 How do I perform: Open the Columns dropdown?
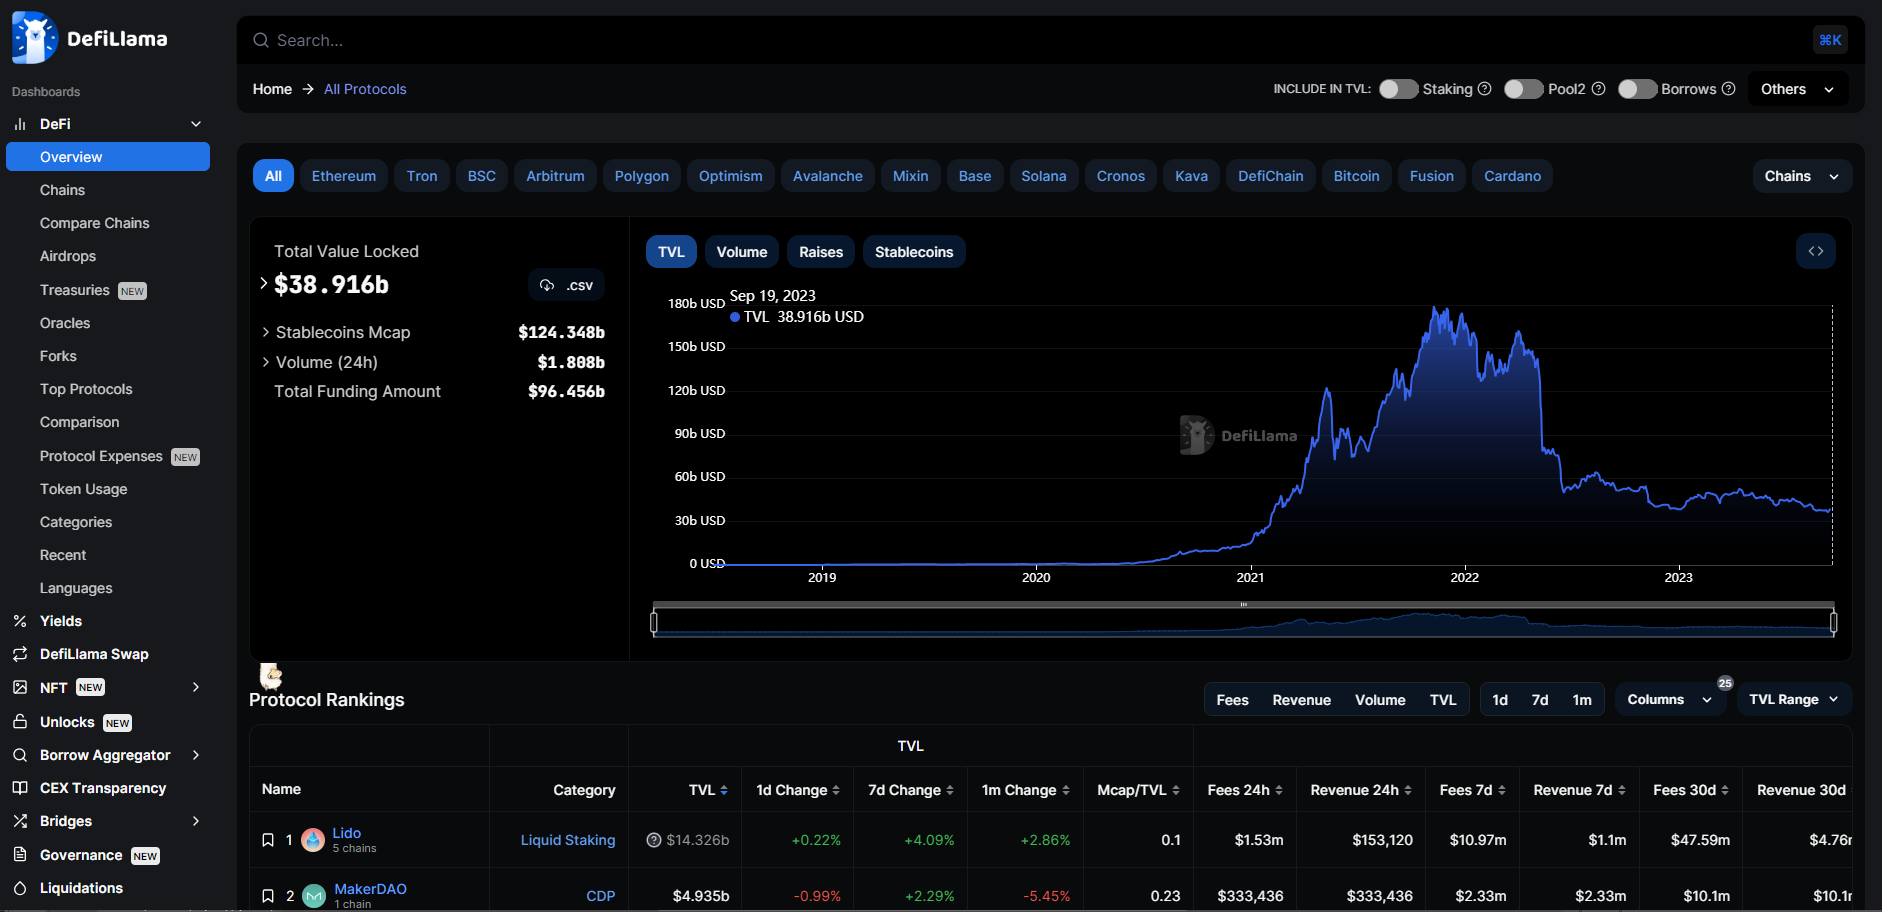click(1671, 700)
